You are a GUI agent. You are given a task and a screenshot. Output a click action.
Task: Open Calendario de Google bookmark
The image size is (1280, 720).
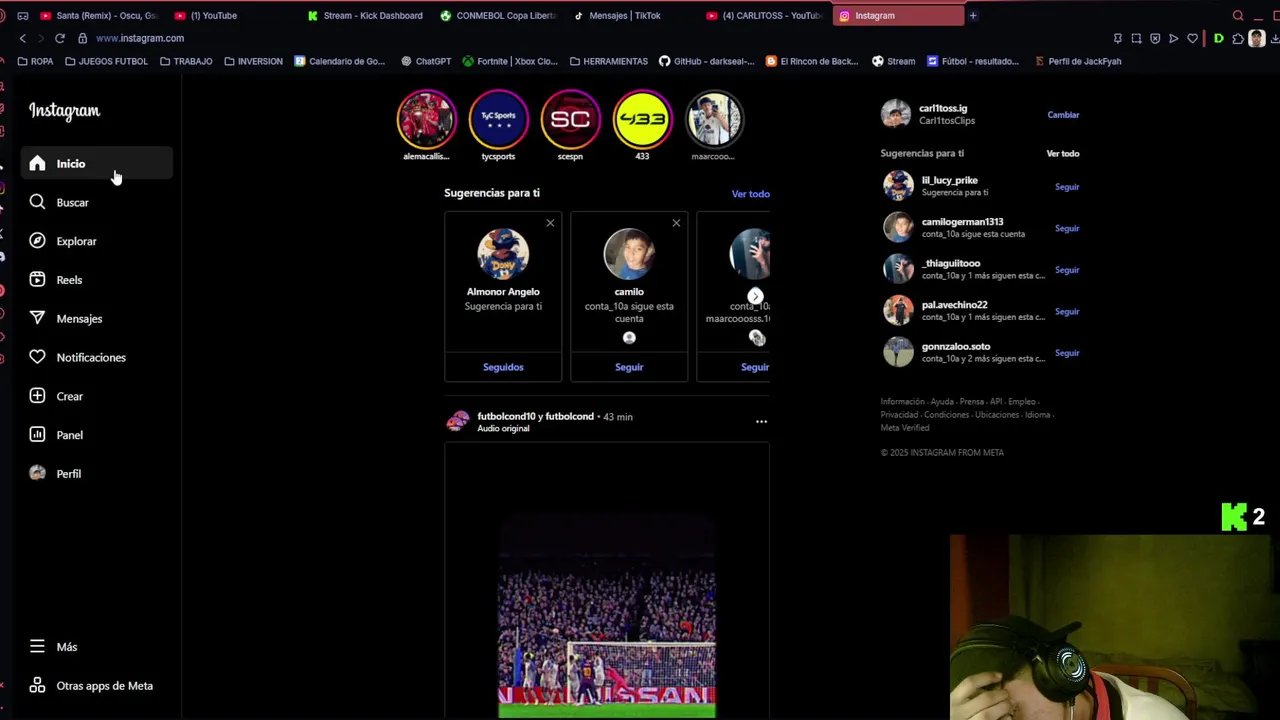pyautogui.click(x=339, y=61)
